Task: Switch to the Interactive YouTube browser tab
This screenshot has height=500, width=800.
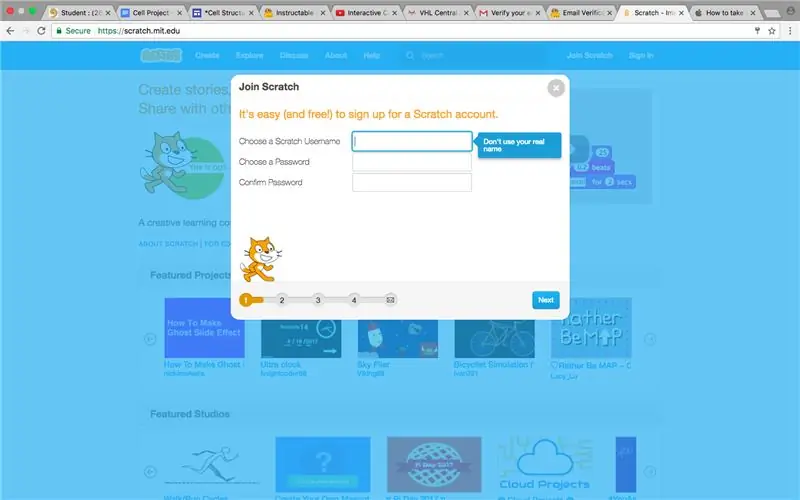Action: tap(366, 13)
